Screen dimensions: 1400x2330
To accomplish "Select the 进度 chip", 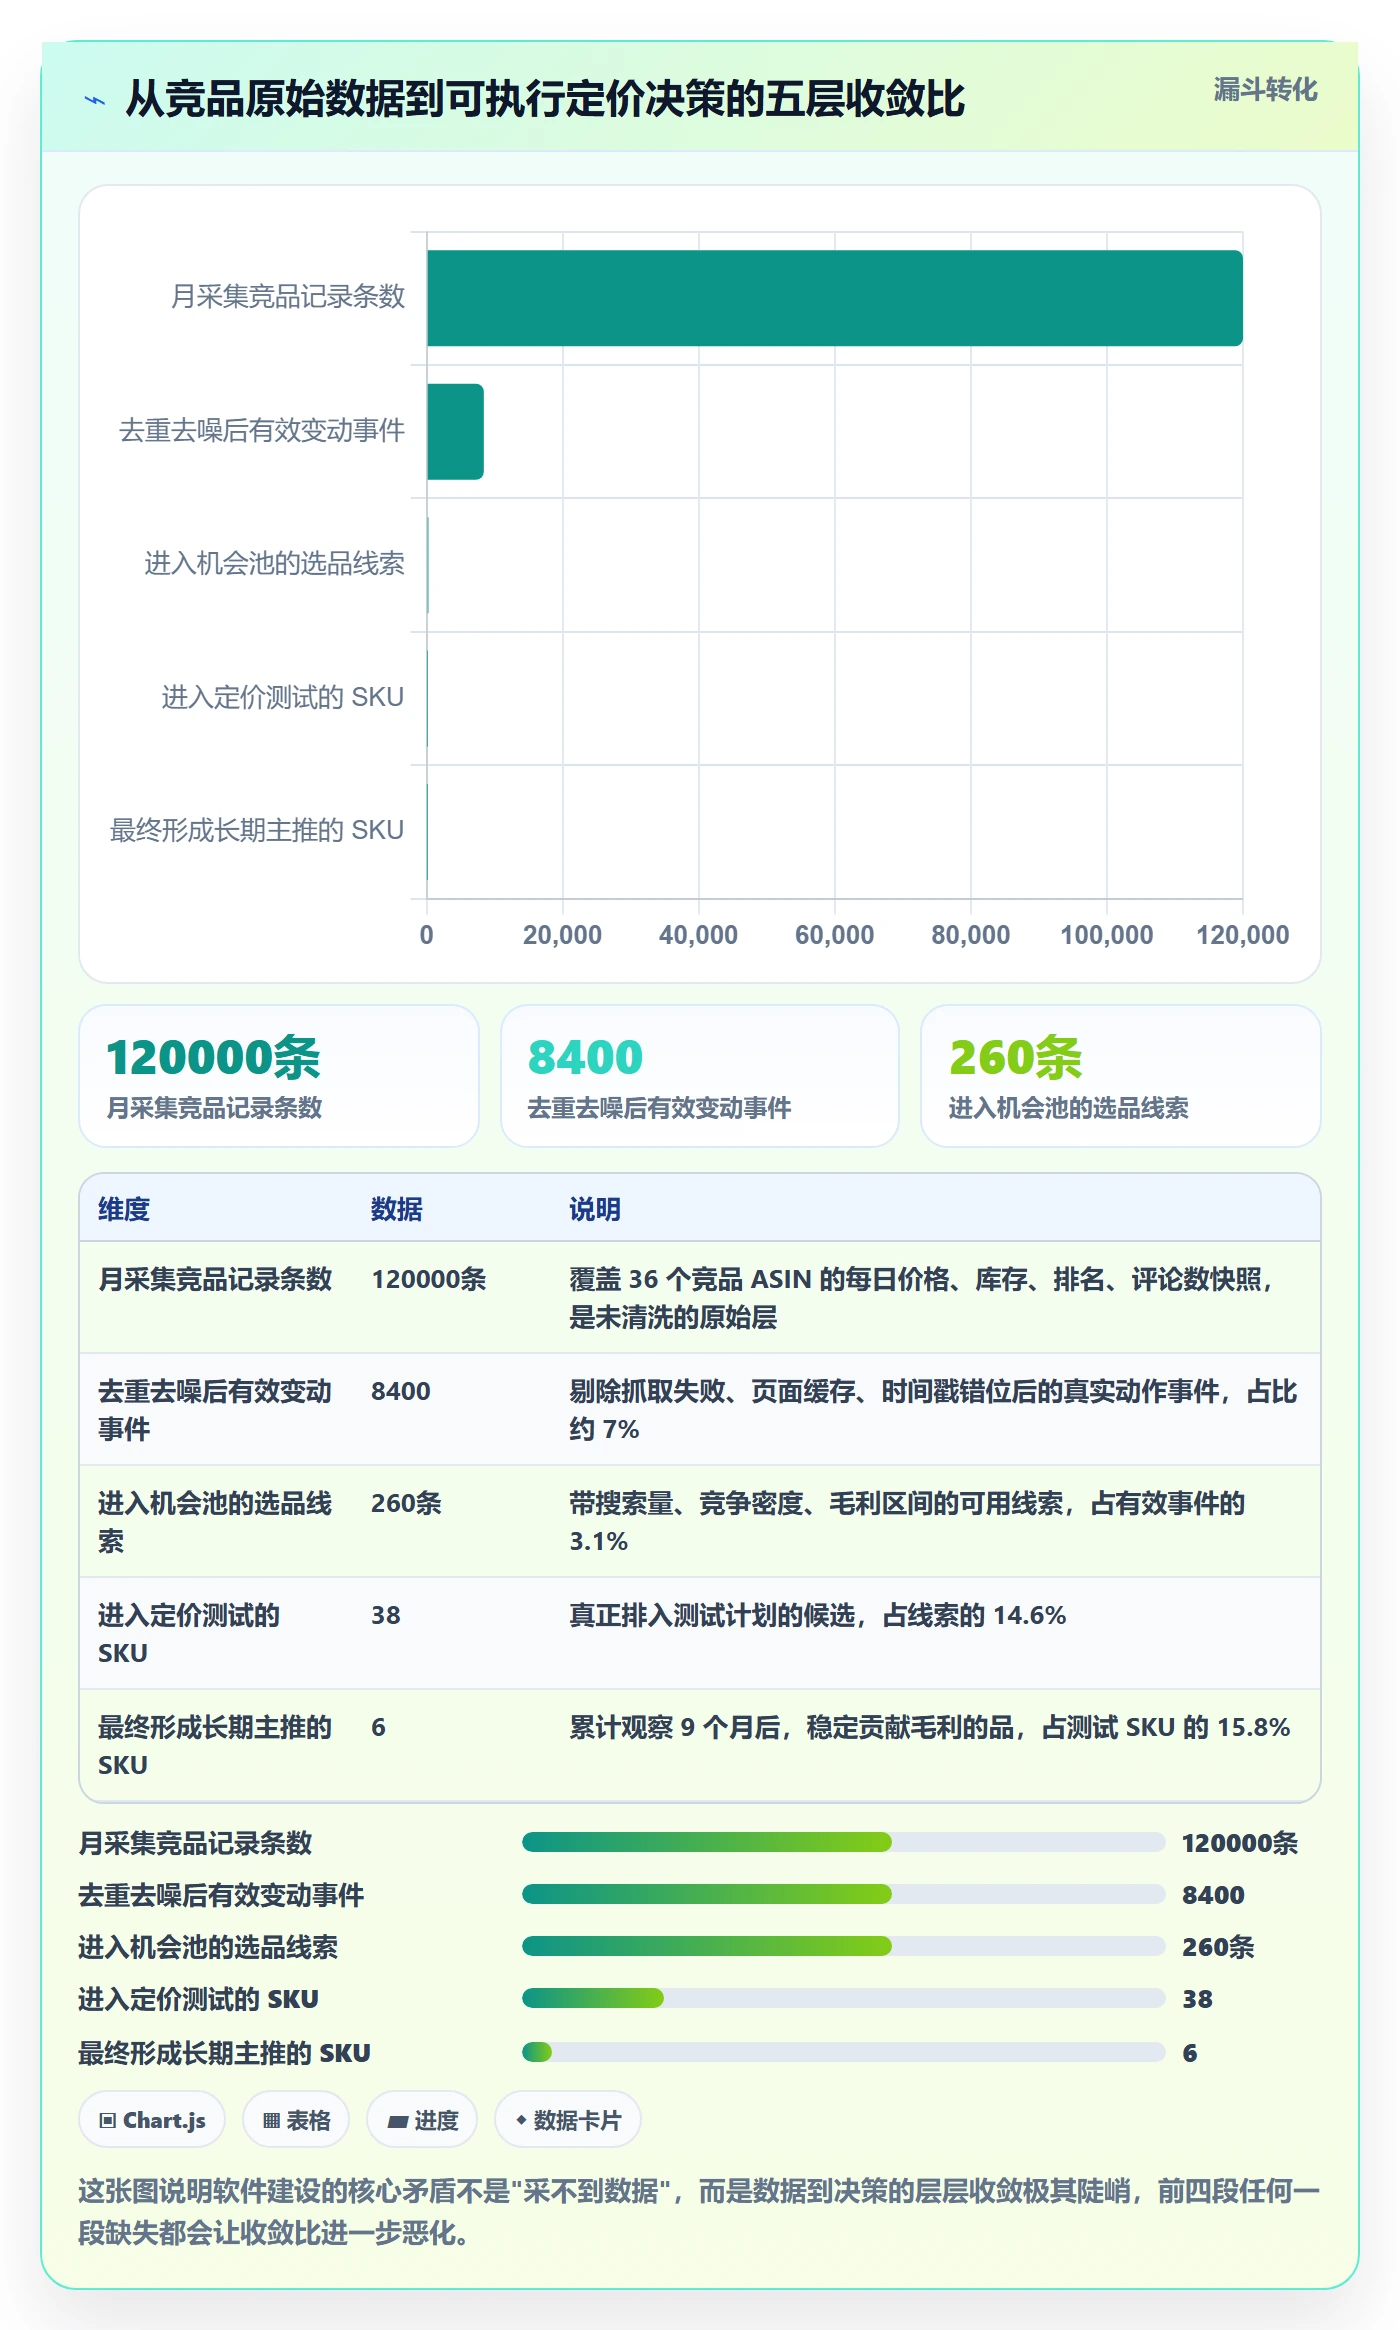I will coord(422,2120).
